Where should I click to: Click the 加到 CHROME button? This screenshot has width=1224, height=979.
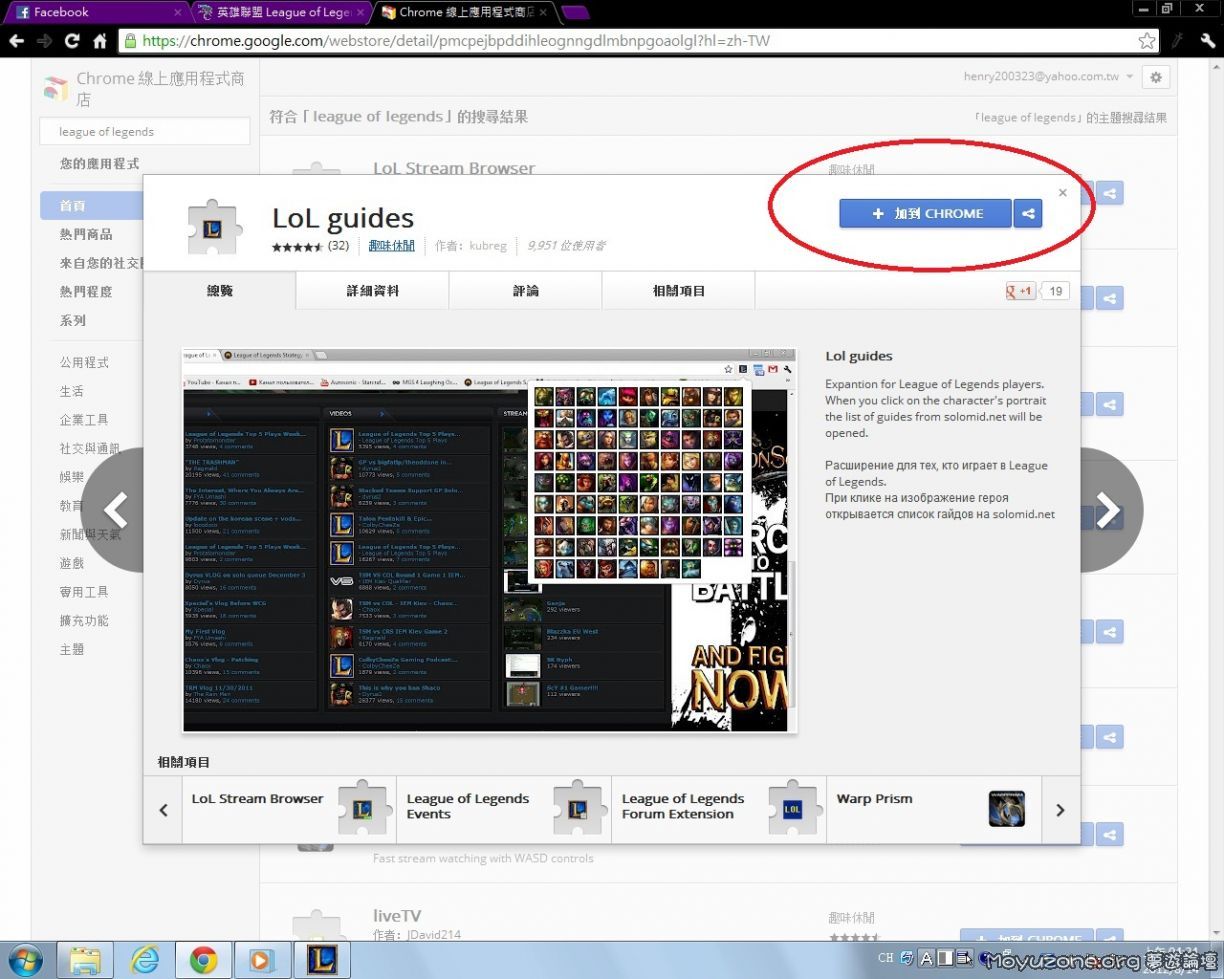925,213
